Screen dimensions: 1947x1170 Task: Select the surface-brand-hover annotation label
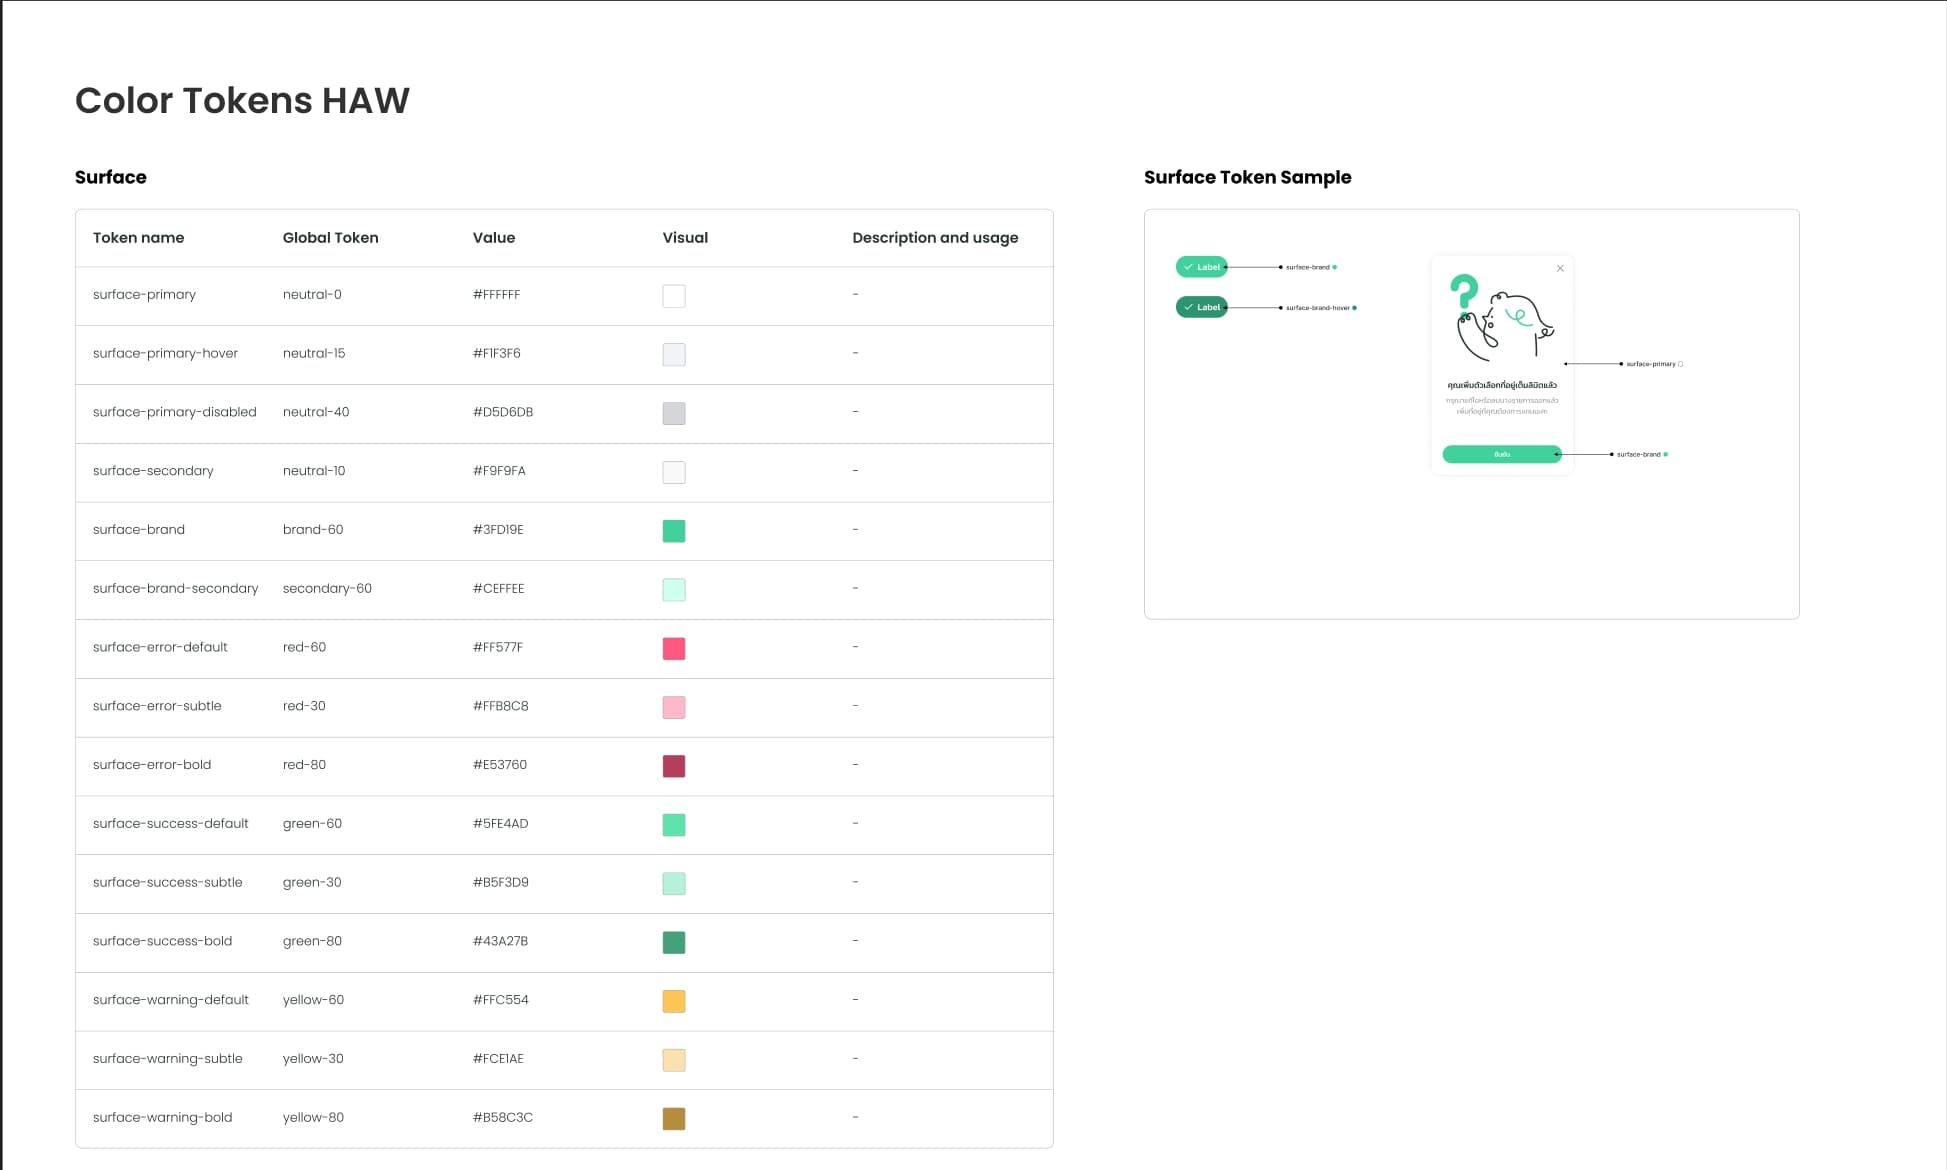[1318, 308]
